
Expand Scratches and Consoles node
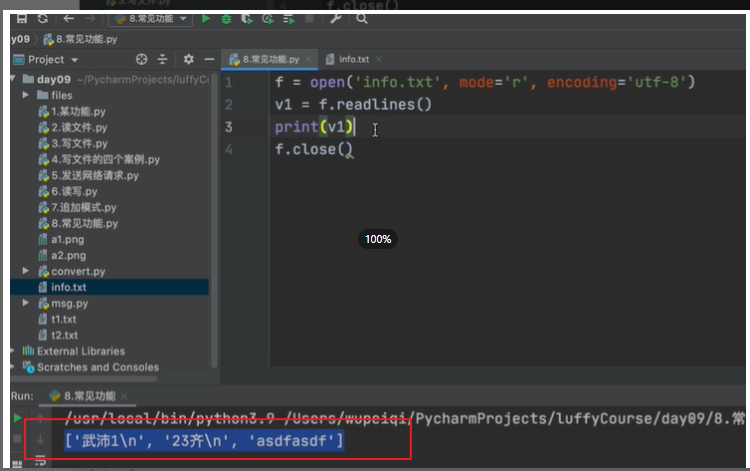[x=12, y=367]
